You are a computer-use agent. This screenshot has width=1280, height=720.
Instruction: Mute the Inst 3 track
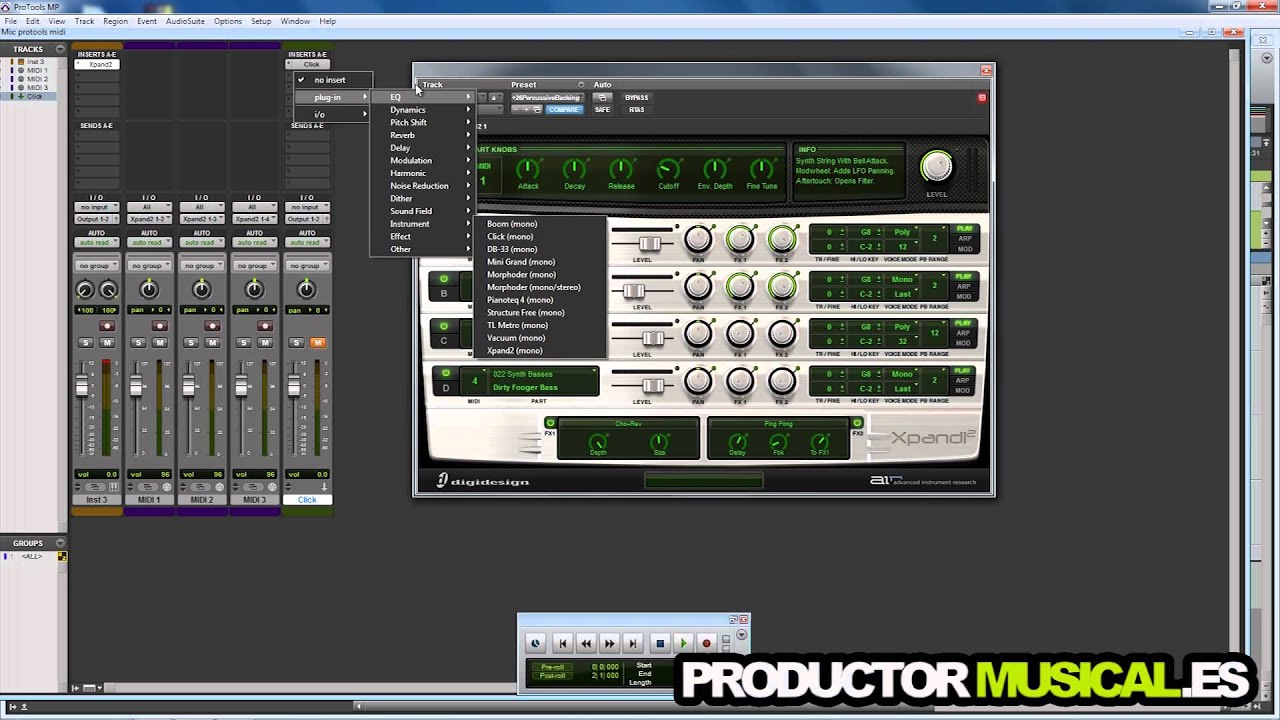tap(107, 343)
